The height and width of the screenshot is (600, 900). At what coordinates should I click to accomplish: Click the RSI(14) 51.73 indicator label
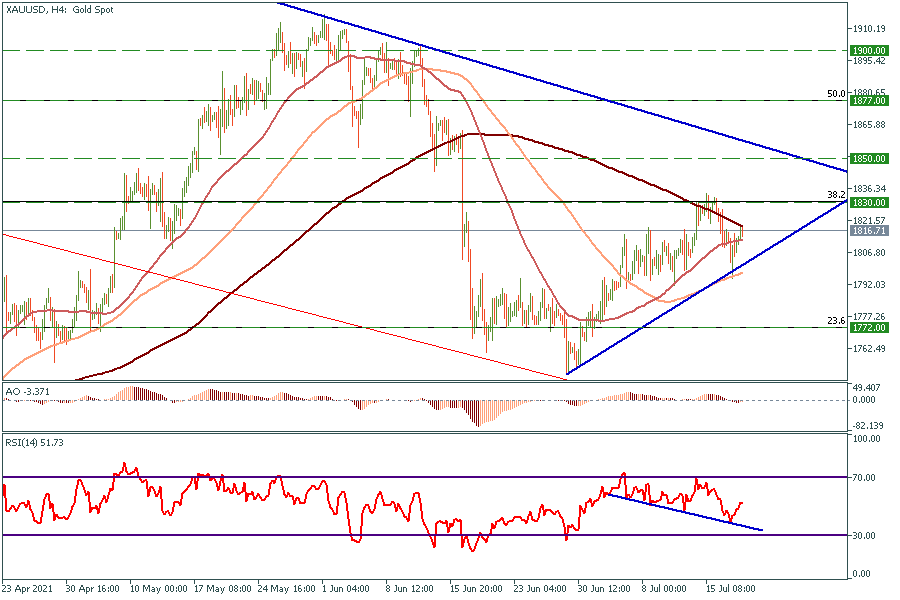click(38, 441)
